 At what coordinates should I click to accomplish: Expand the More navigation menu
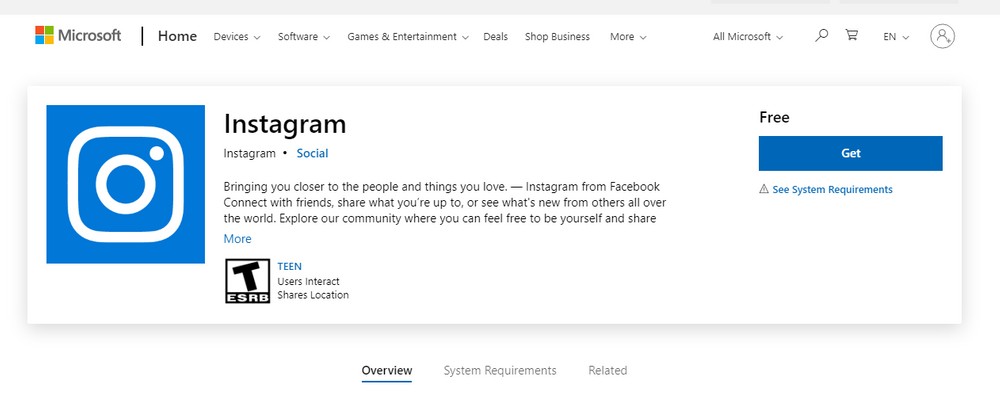pyautogui.click(x=628, y=37)
